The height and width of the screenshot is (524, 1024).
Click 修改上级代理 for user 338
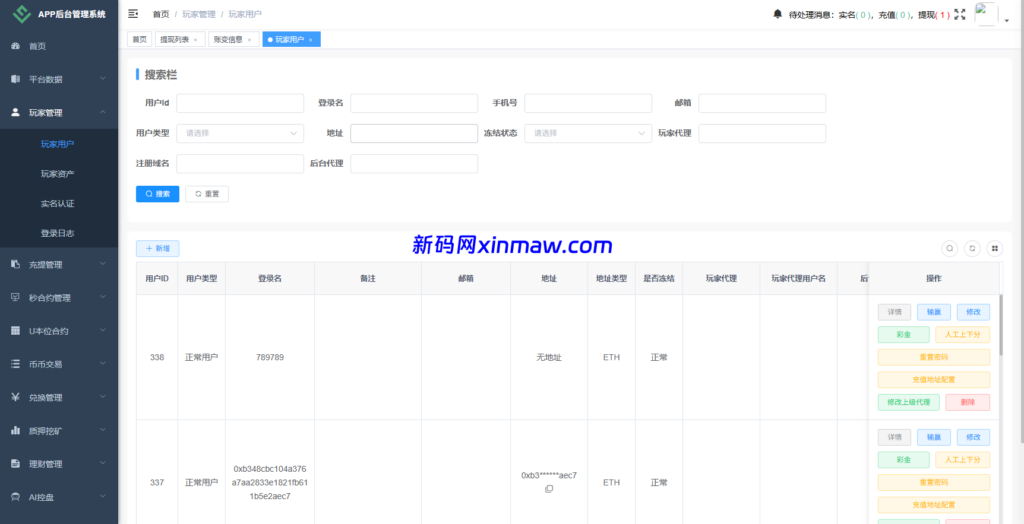[908, 402]
